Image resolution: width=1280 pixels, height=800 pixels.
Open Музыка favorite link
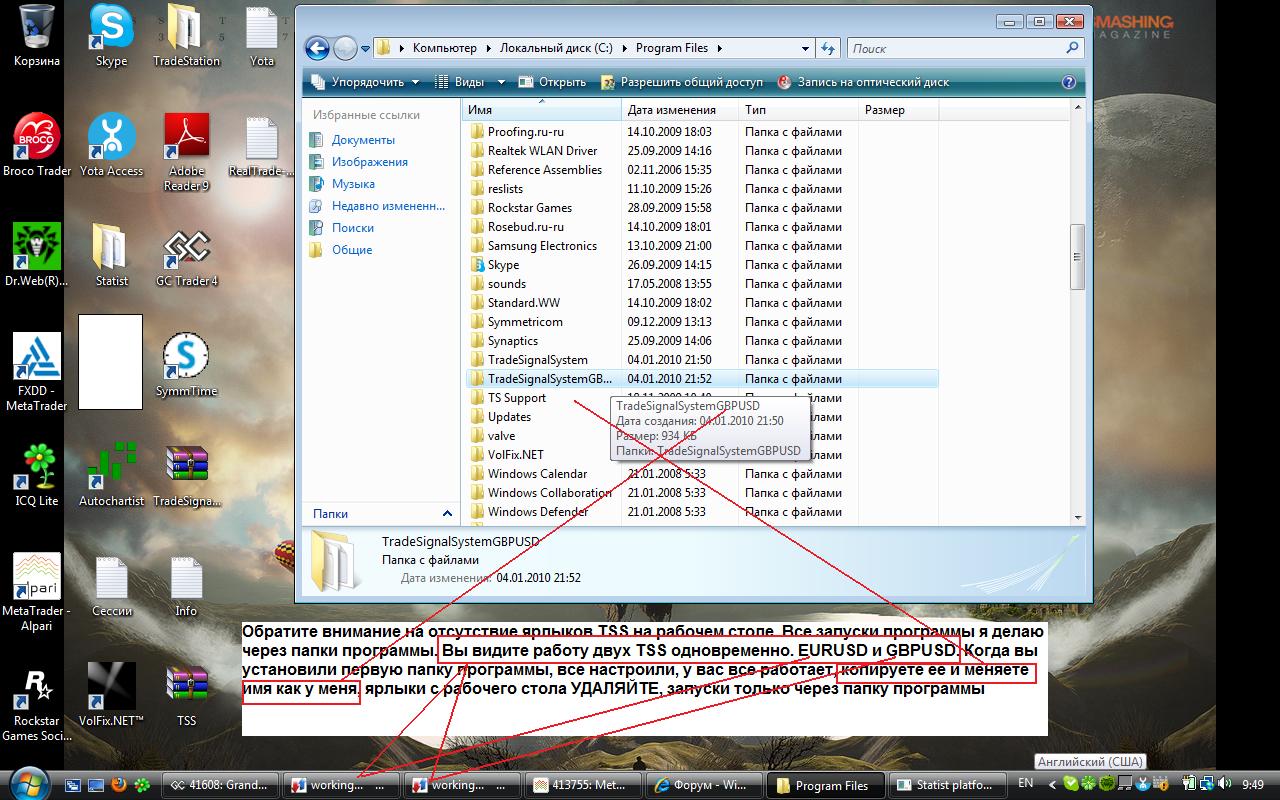click(353, 184)
